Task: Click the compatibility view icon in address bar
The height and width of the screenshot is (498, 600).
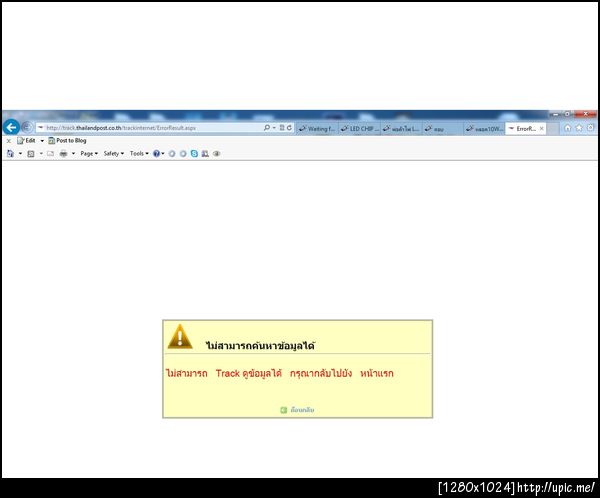Action: 282,128
